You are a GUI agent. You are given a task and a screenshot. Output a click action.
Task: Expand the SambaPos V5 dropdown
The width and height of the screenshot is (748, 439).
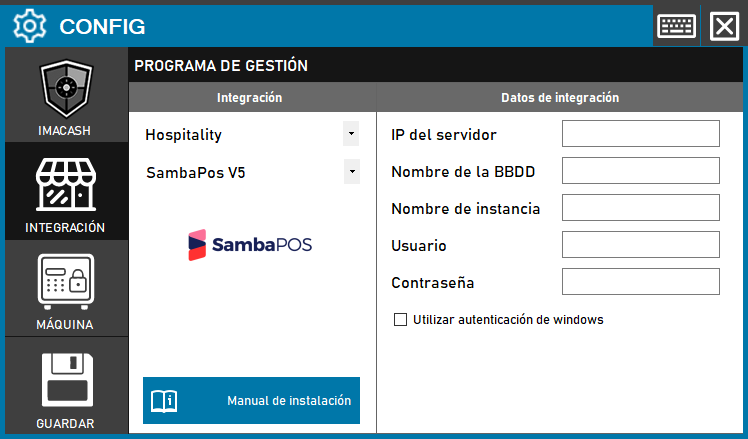(x=351, y=172)
